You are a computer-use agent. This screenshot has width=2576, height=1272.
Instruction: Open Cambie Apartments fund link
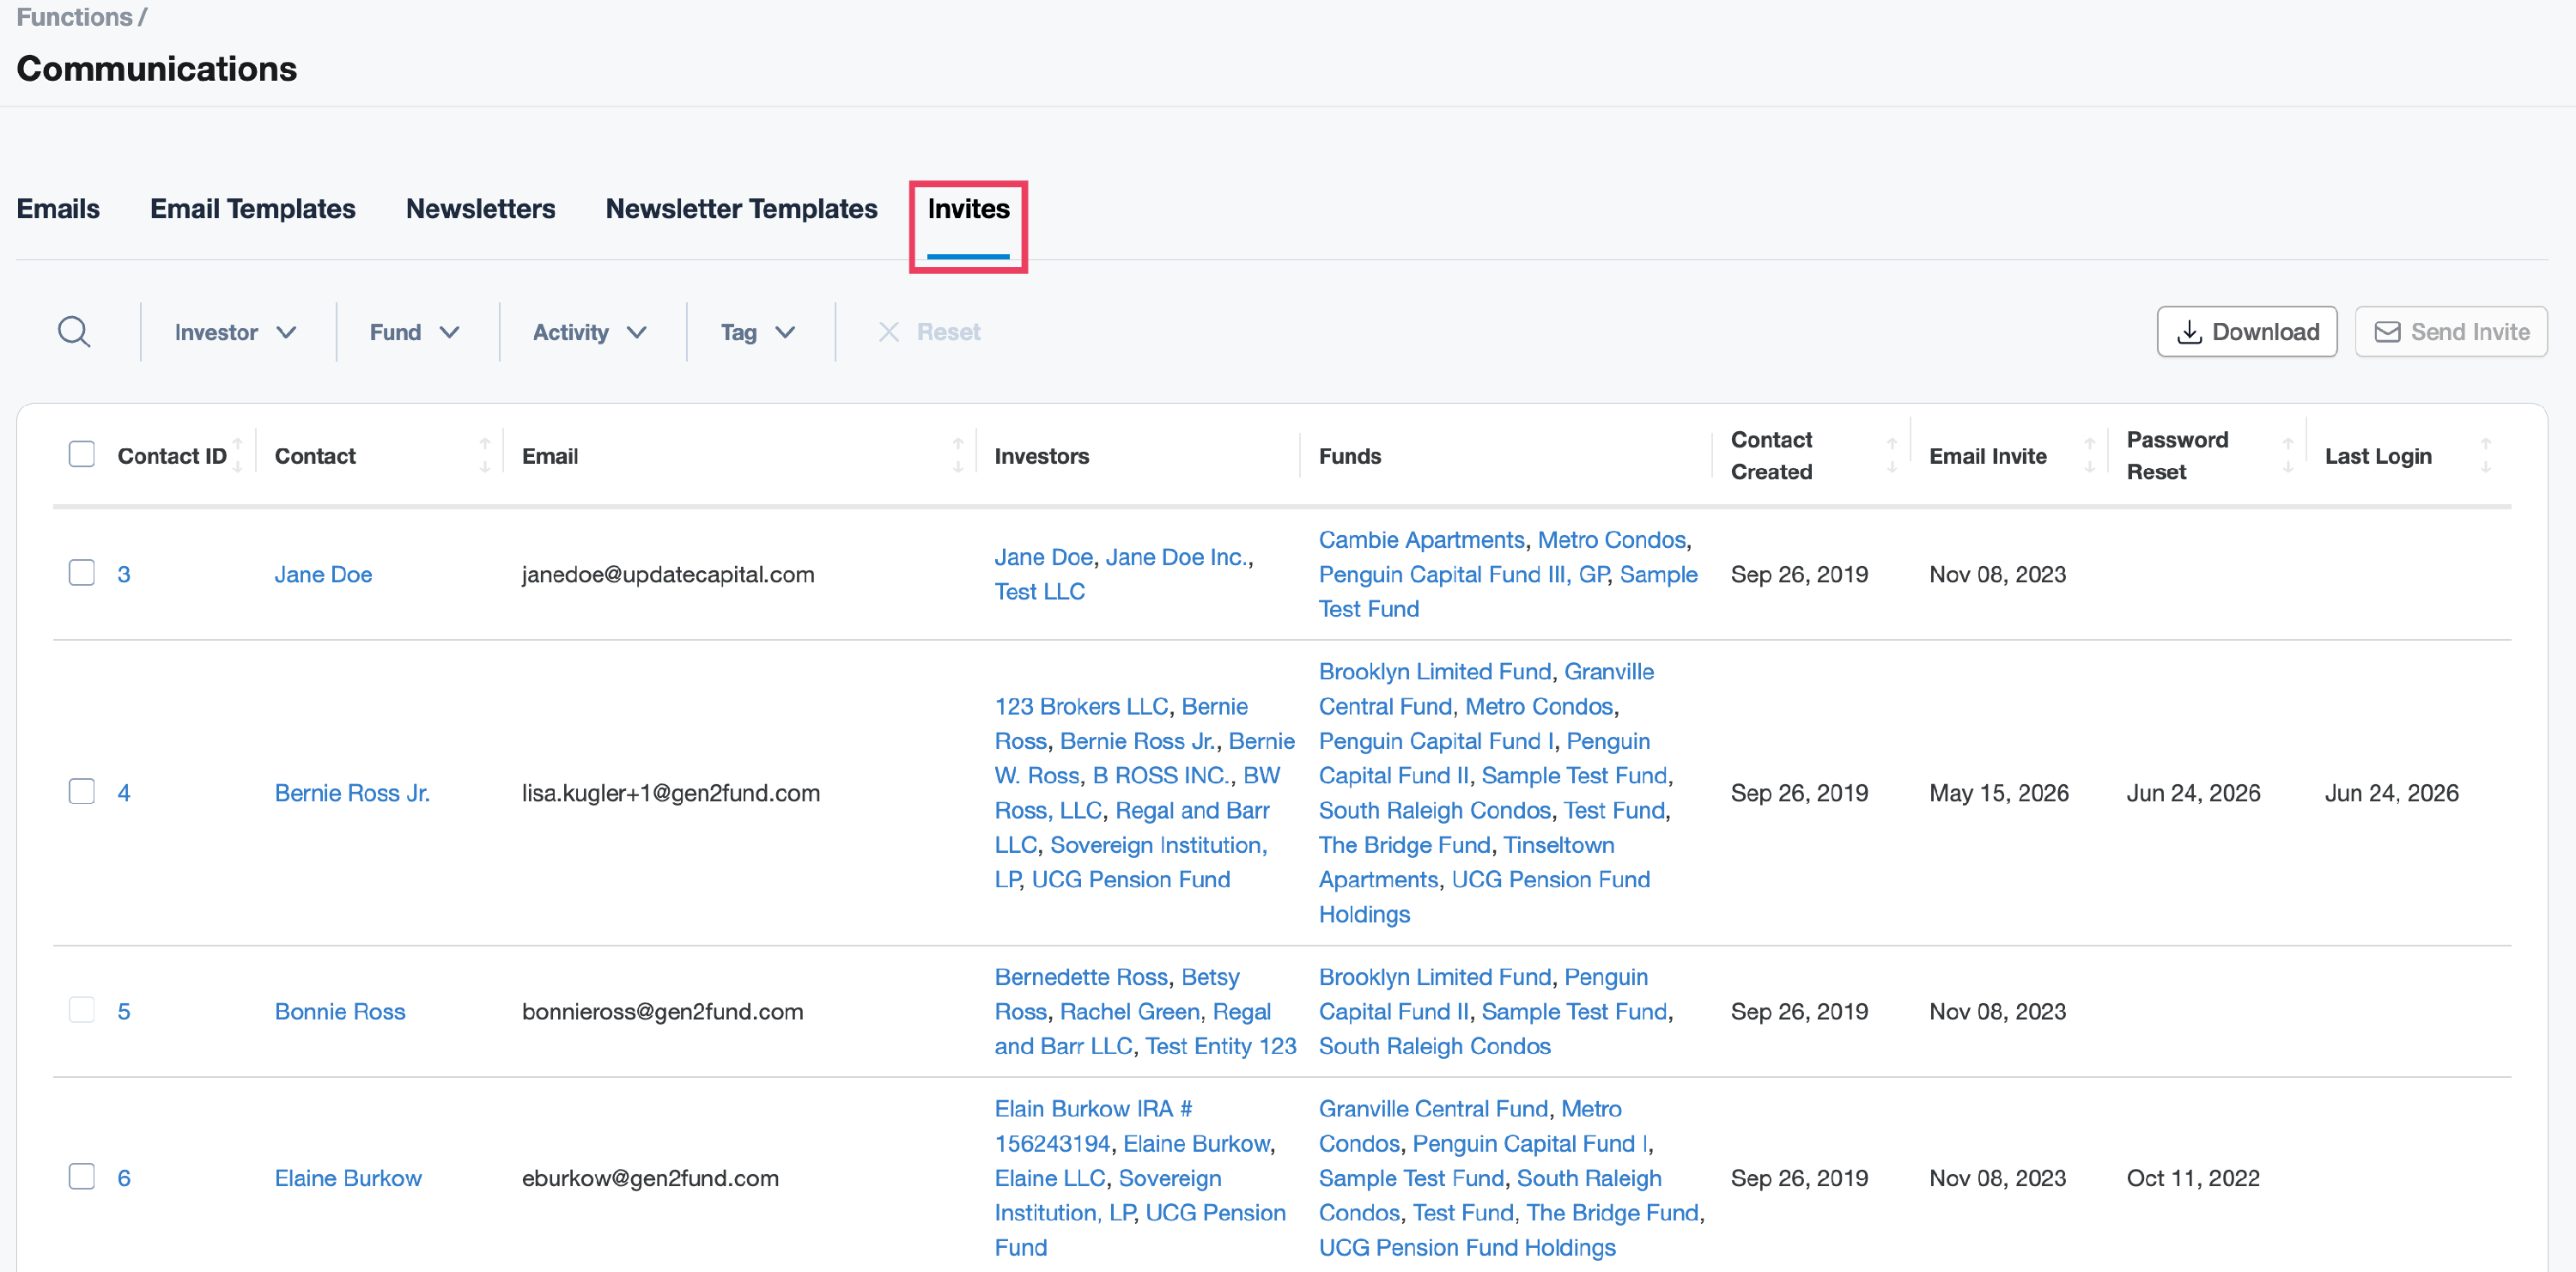click(x=1421, y=540)
